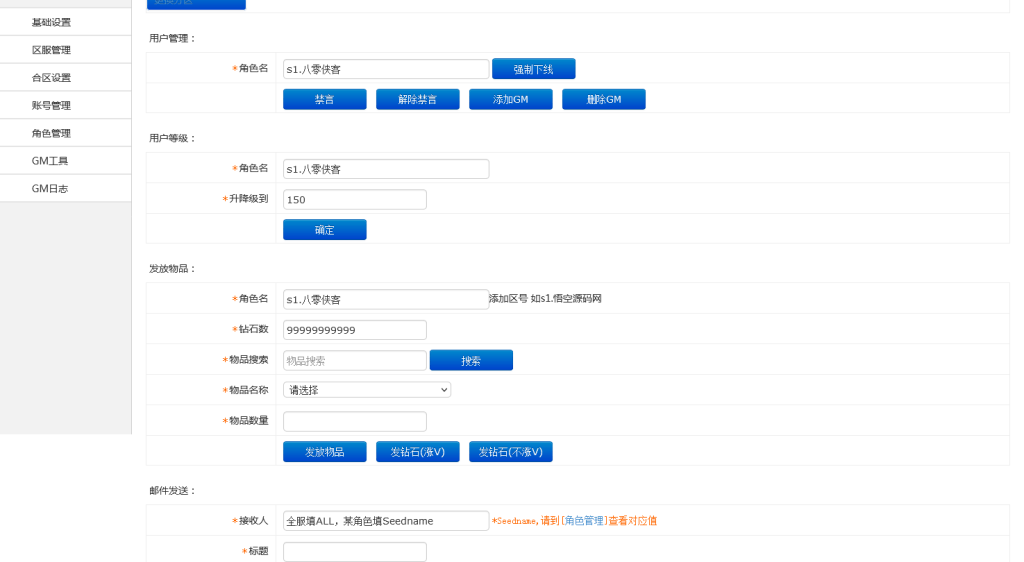Image resolution: width=1024 pixels, height=562 pixels.
Task: Open 角色管理 sidebar entry
Action: click(65, 133)
